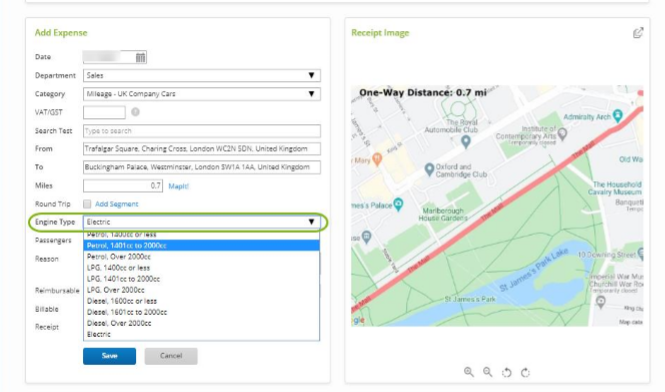Click the VAT/GST help info icon
The height and width of the screenshot is (392, 665).
[135, 112]
